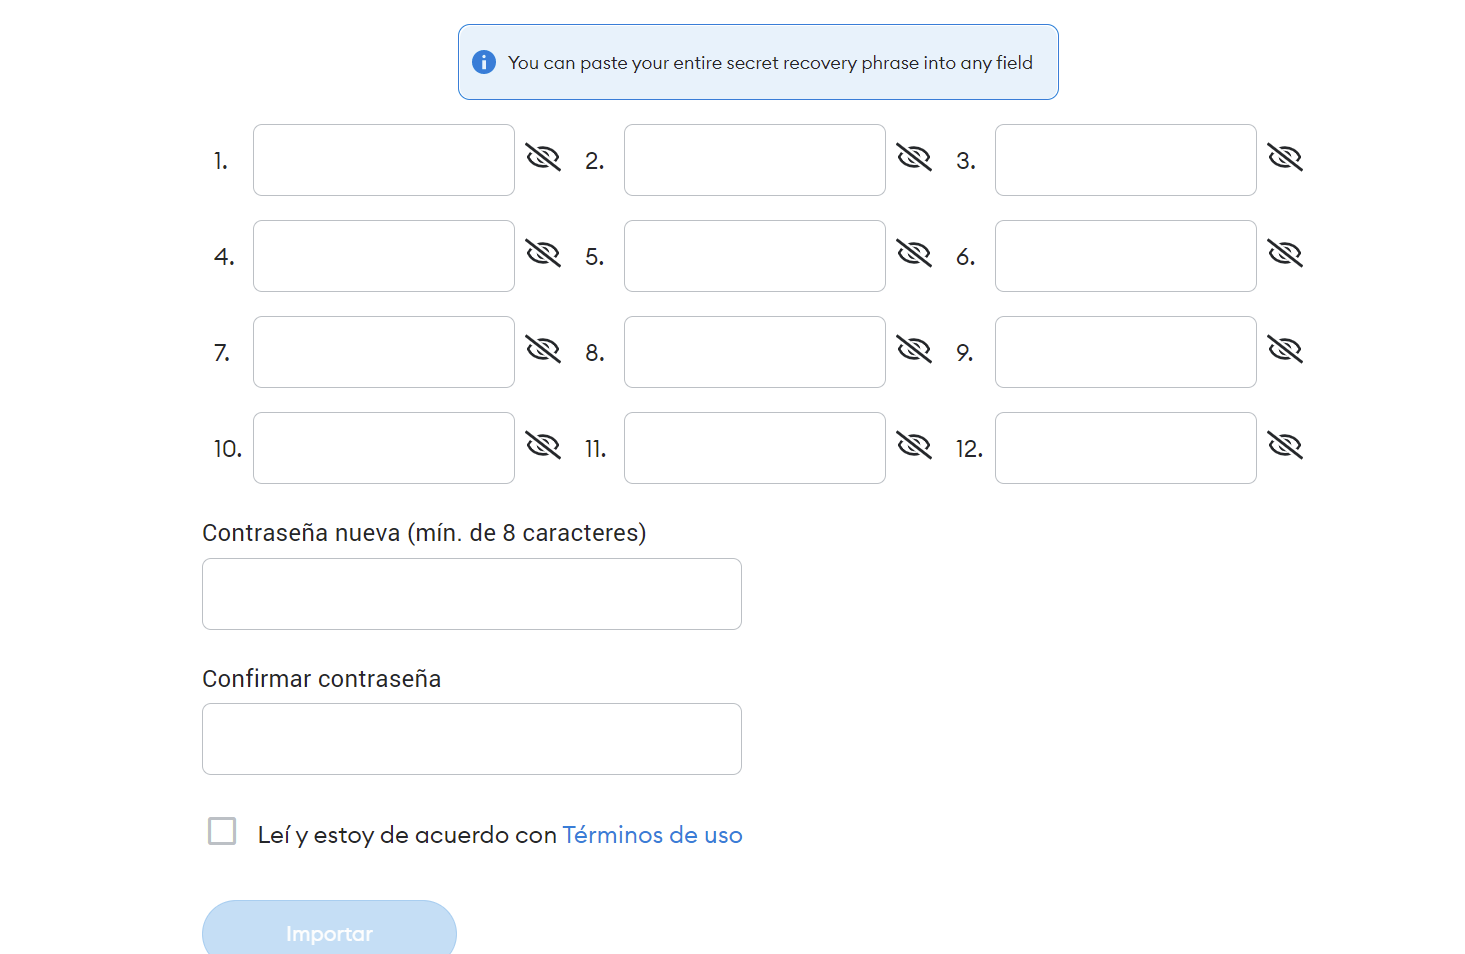Show hidden text of word 2

[x=914, y=158]
